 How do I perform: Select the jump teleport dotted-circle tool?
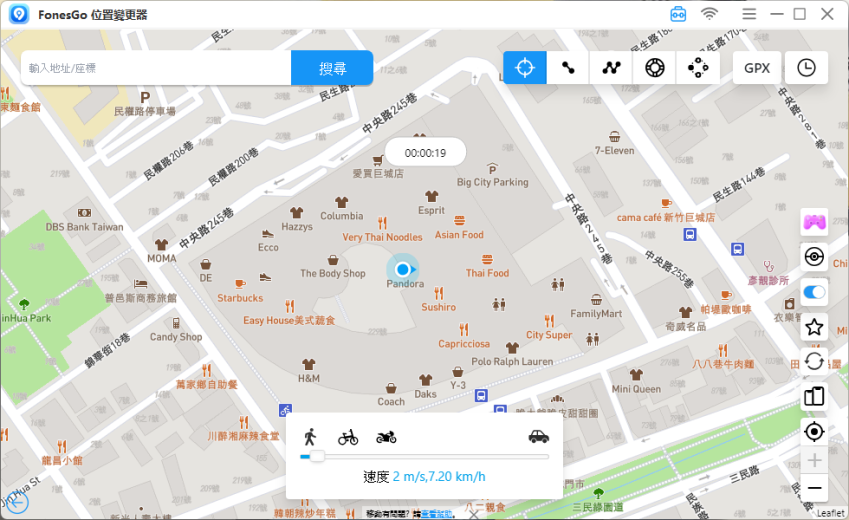pos(698,68)
